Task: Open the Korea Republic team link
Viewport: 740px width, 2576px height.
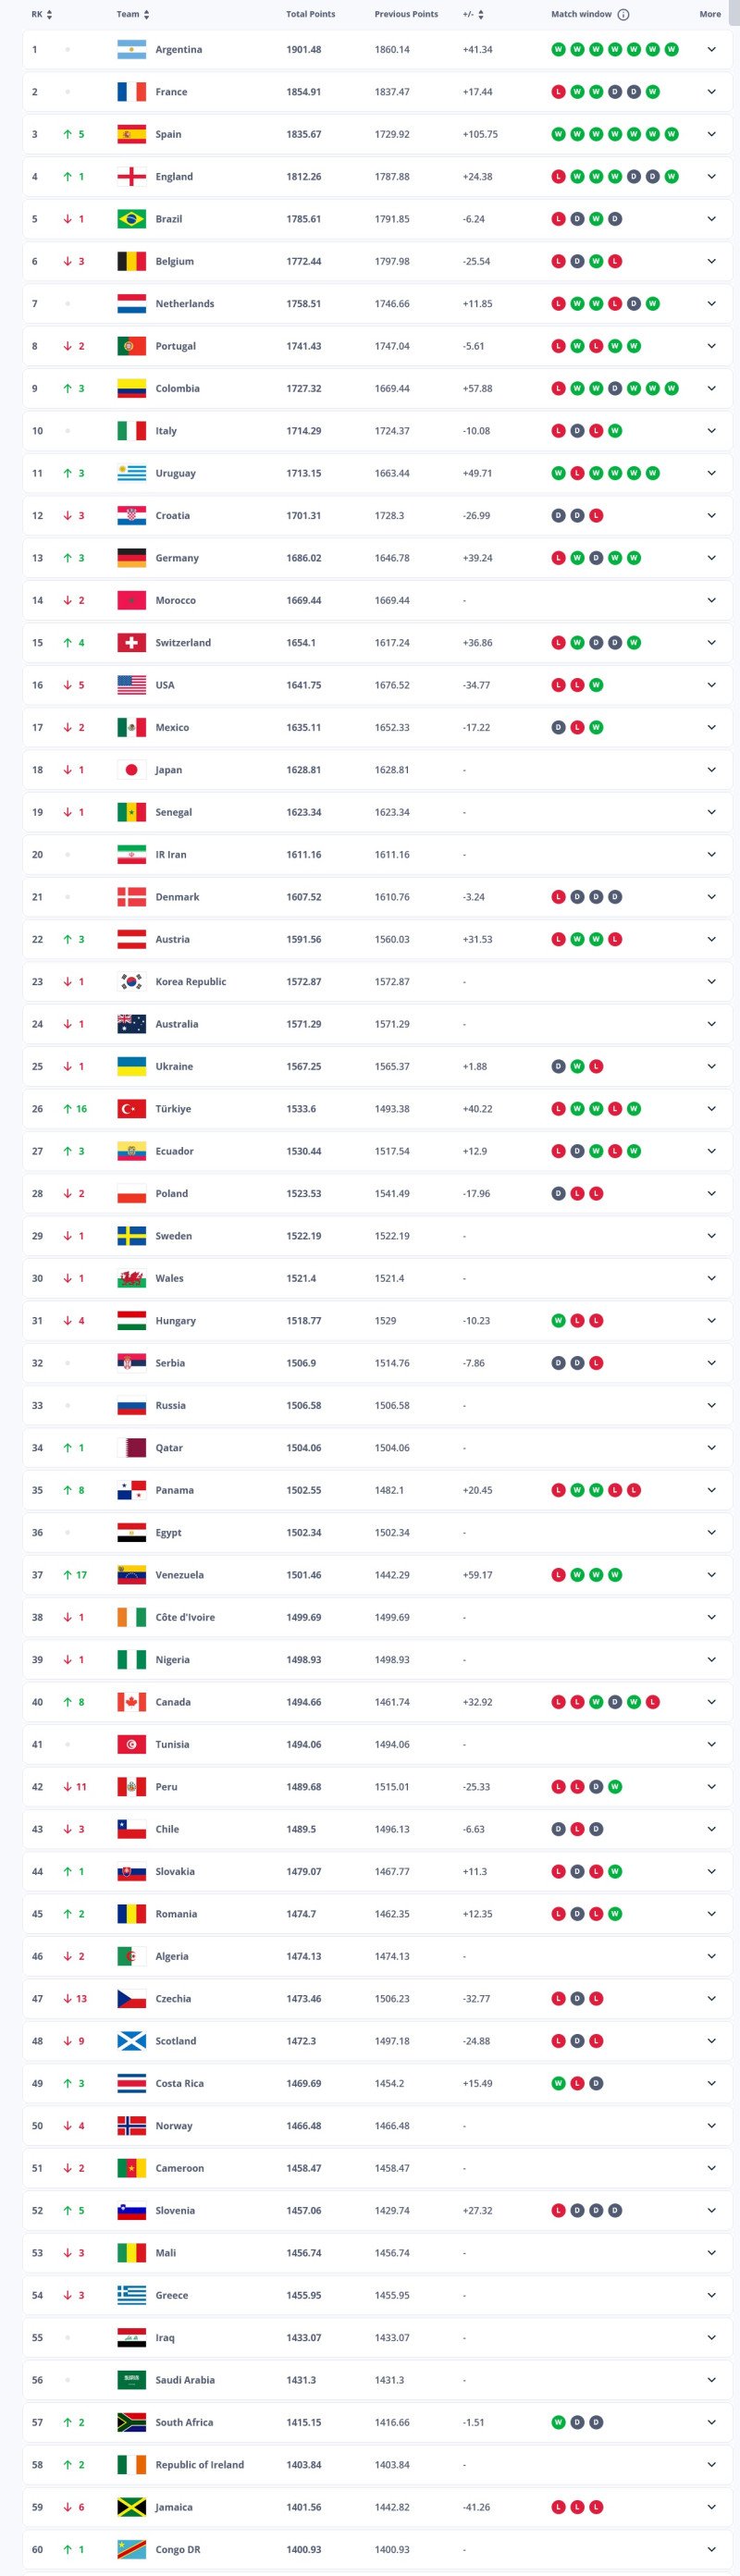Action: [190, 982]
